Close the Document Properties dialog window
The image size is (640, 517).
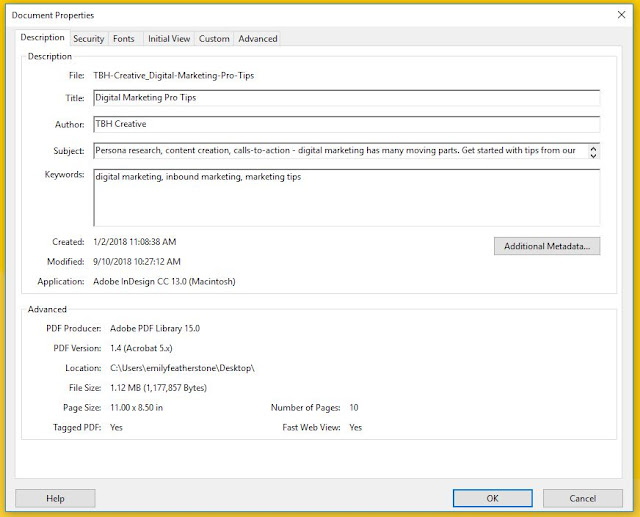622,16
